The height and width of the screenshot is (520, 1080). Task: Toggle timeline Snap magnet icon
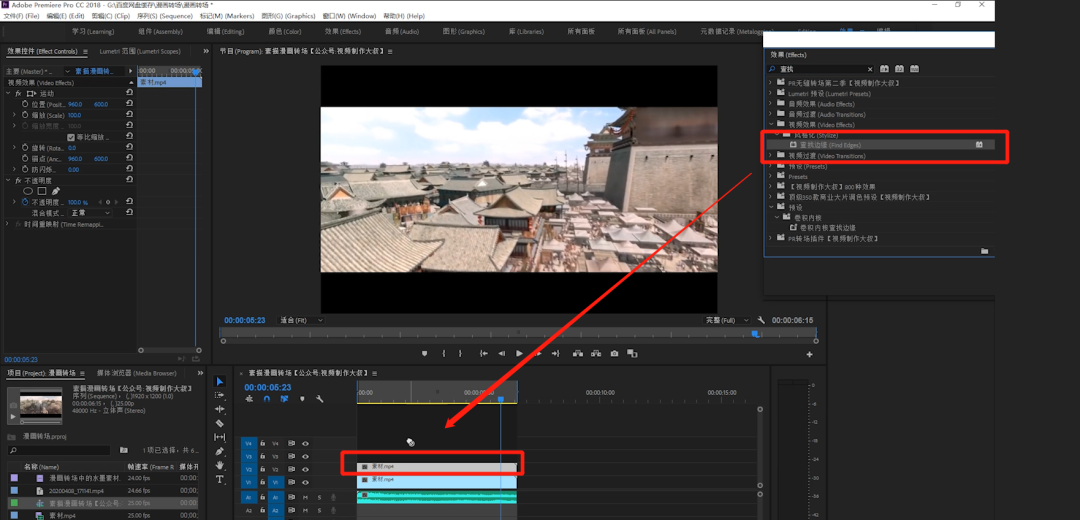click(x=267, y=399)
